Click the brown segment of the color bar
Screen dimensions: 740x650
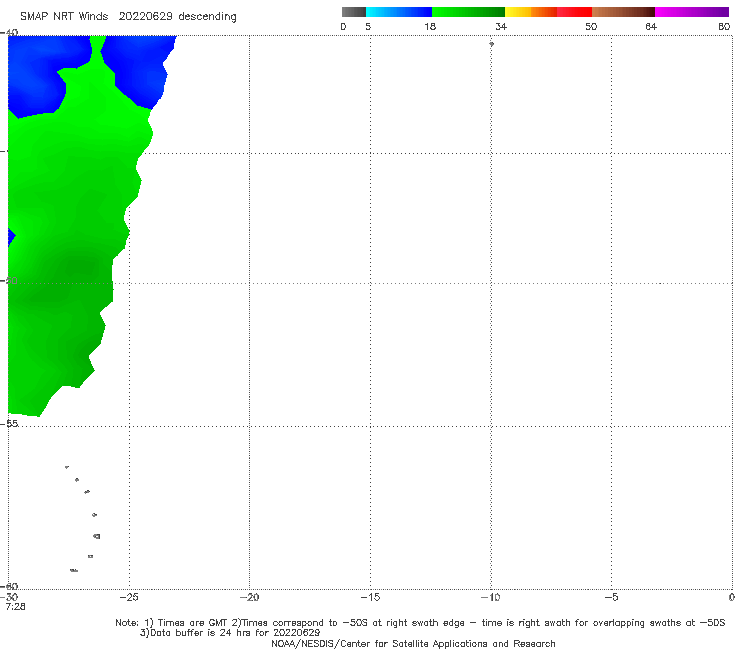point(623,12)
